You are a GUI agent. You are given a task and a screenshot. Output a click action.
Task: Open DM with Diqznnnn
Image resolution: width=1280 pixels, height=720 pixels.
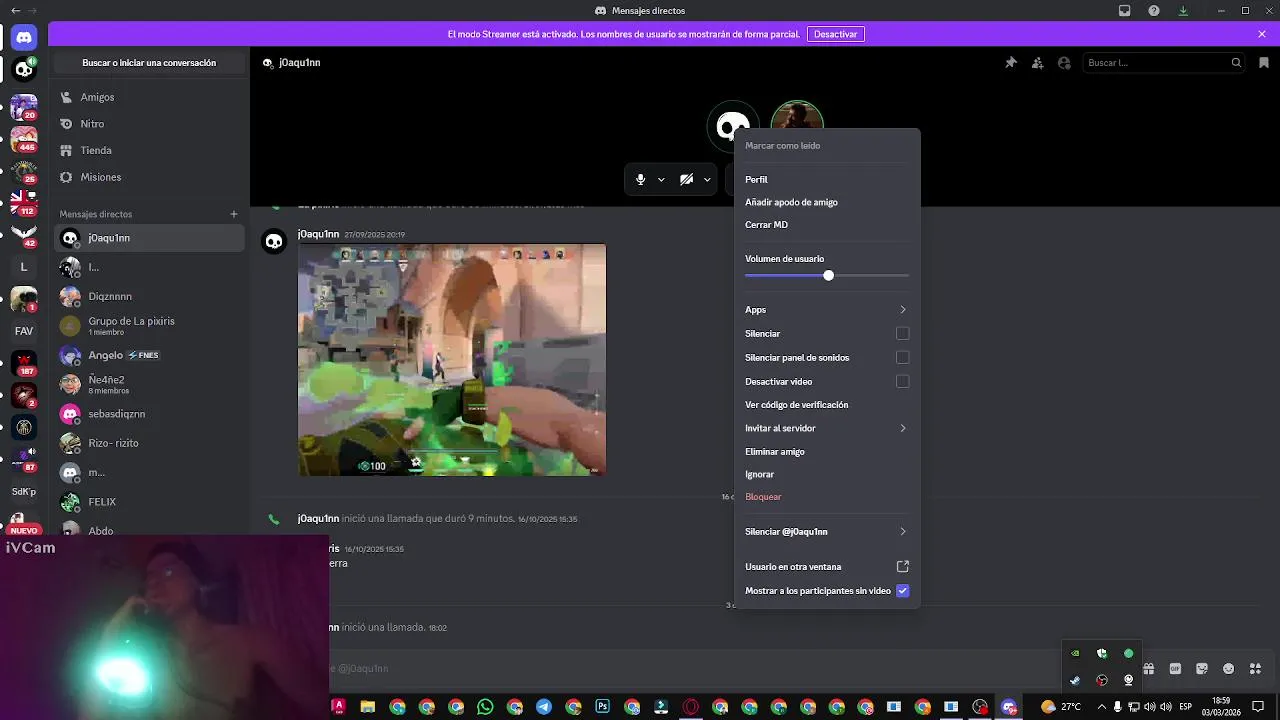coord(148,296)
